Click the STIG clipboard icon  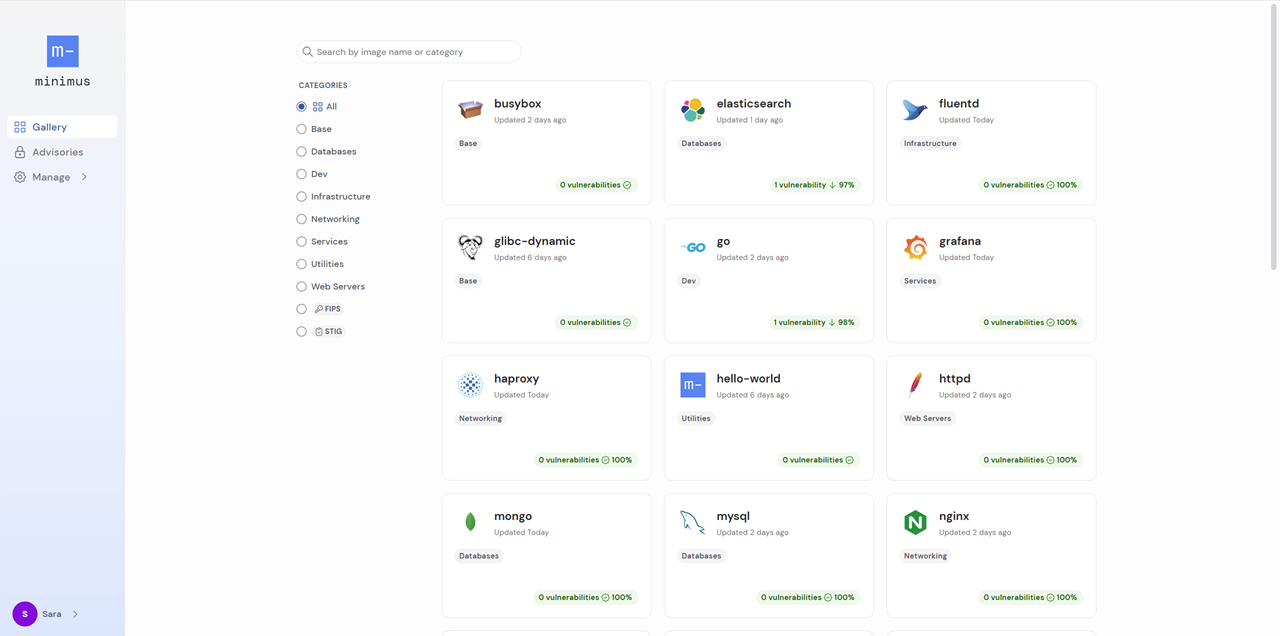[x=319, y=331]
